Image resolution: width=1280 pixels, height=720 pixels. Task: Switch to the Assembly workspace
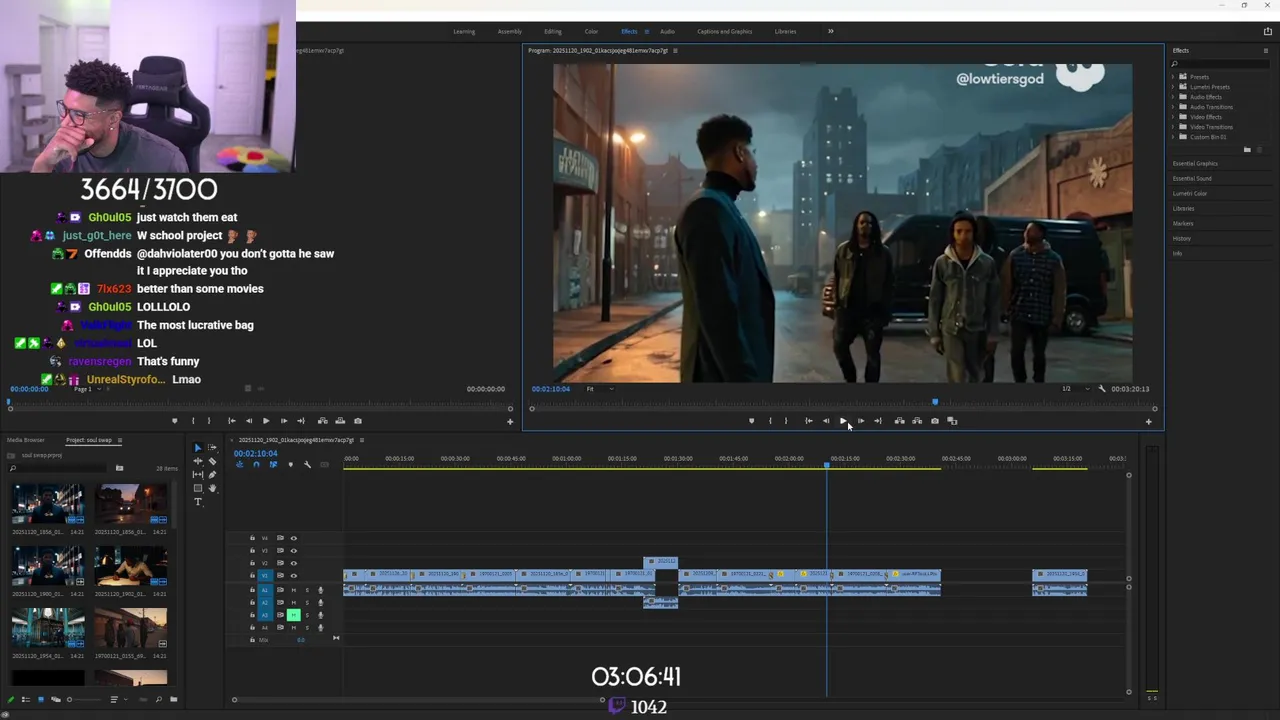click(510, 31)
